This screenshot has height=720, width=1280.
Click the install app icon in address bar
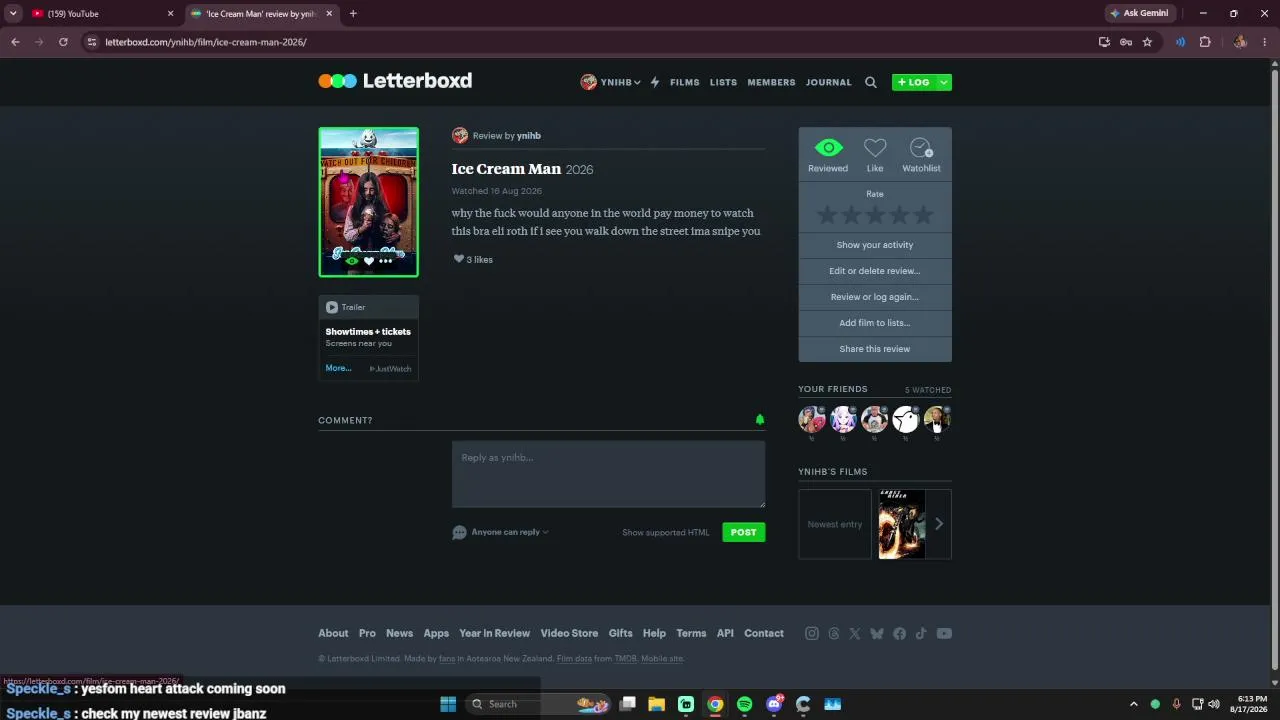pos(1104,42)
